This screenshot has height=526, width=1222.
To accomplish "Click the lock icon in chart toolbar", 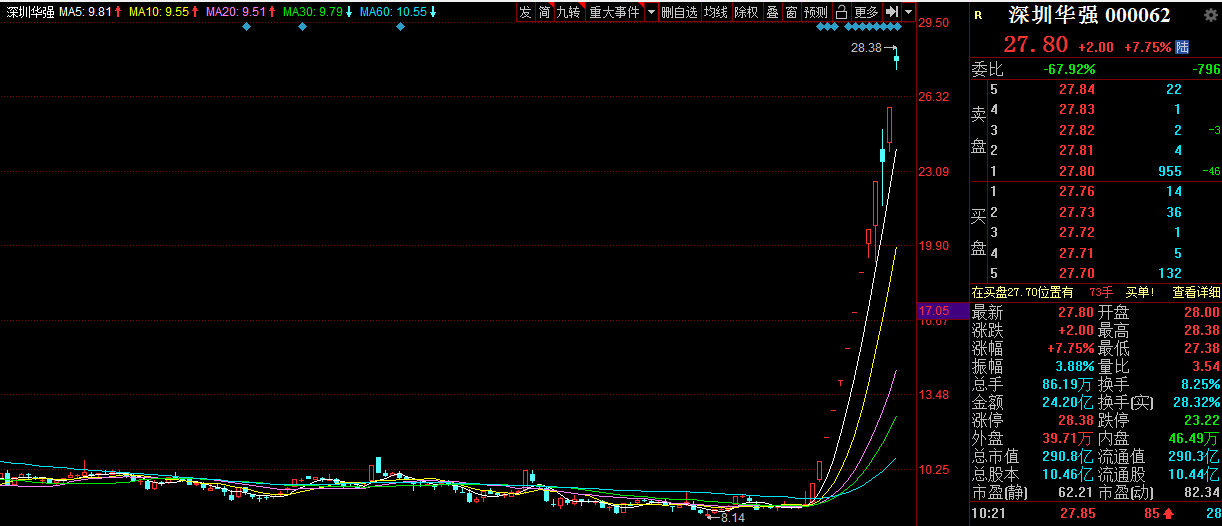I will tap(841, 12).
